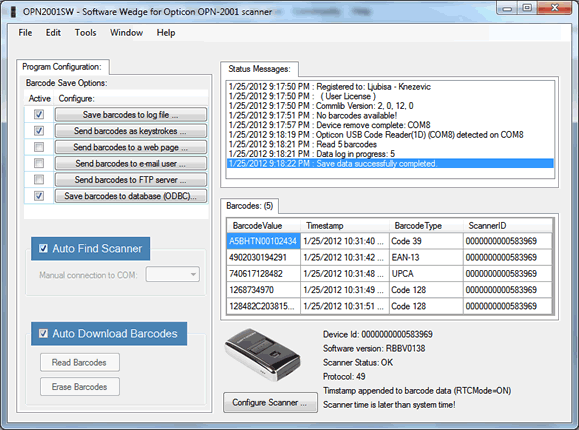Image resolution: width=579 pixels, height=430 pixels.
Task: Select the 'Read 5 barcodes' status message
Action: click(x=390, y=144)
